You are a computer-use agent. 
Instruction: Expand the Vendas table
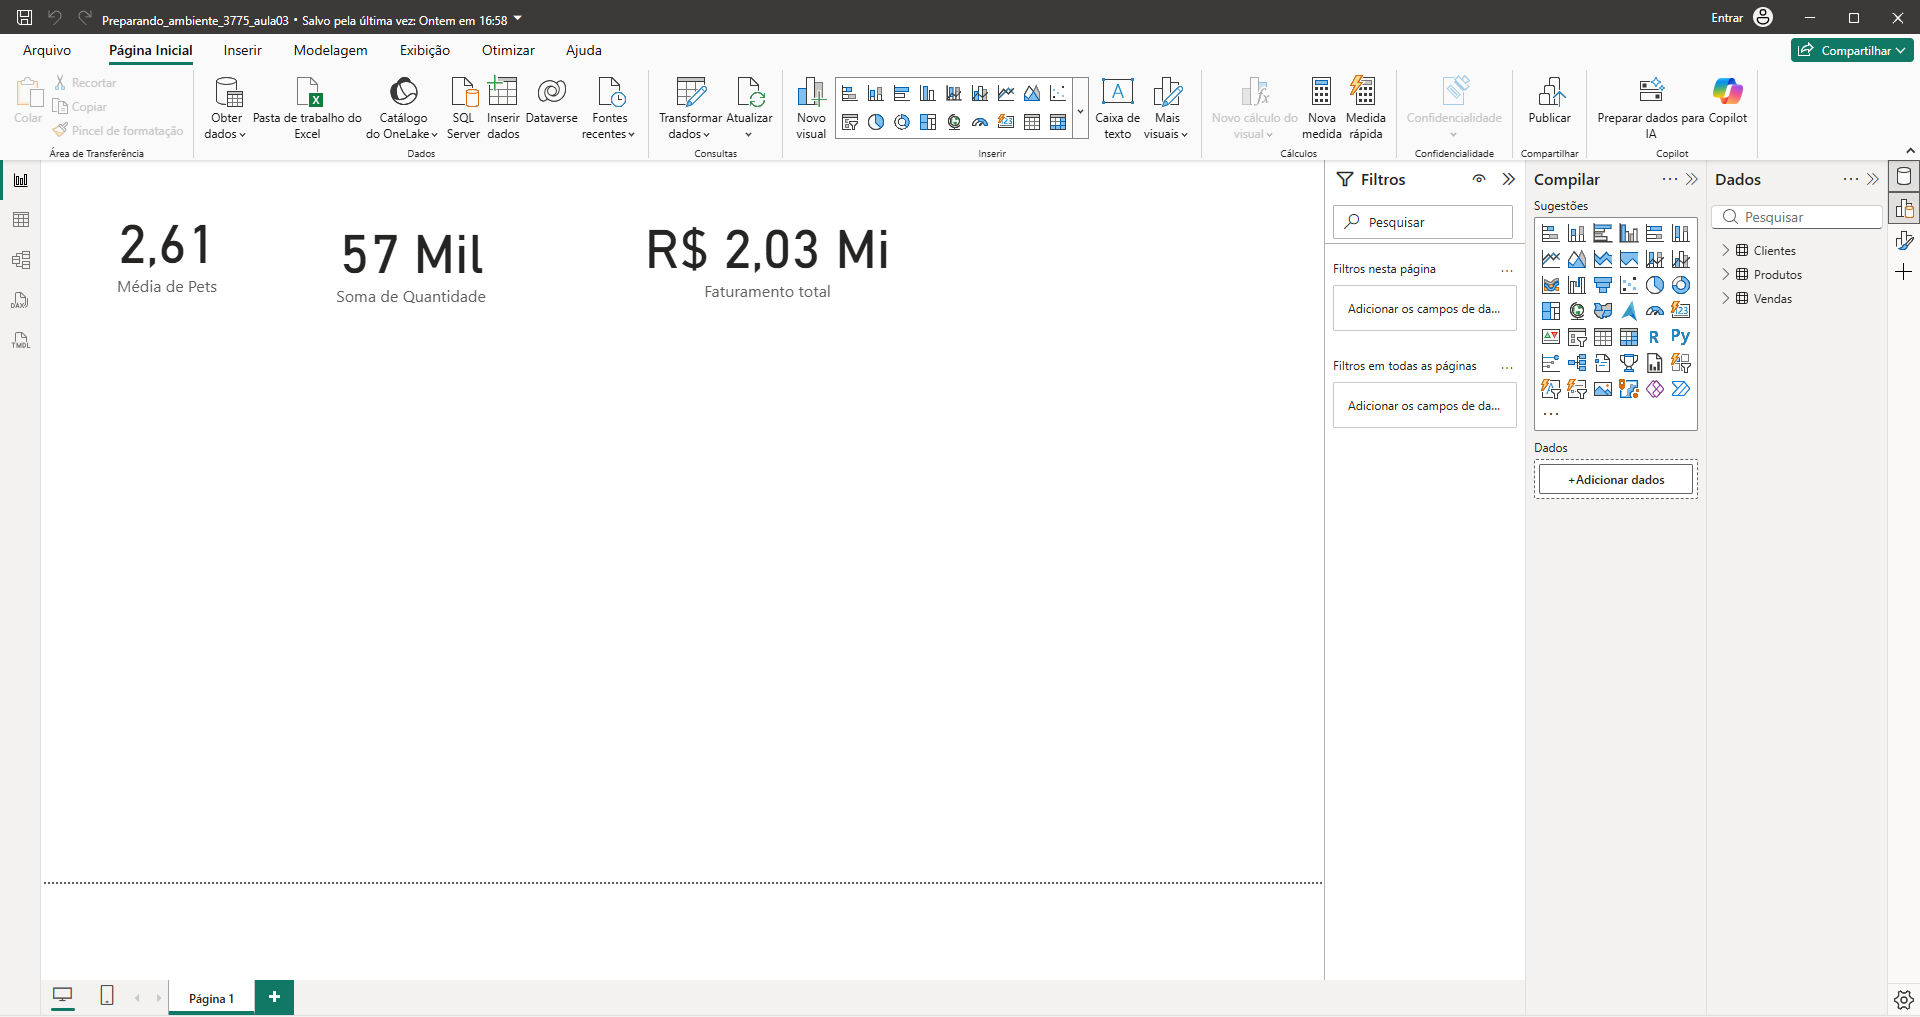point(1725,298)
